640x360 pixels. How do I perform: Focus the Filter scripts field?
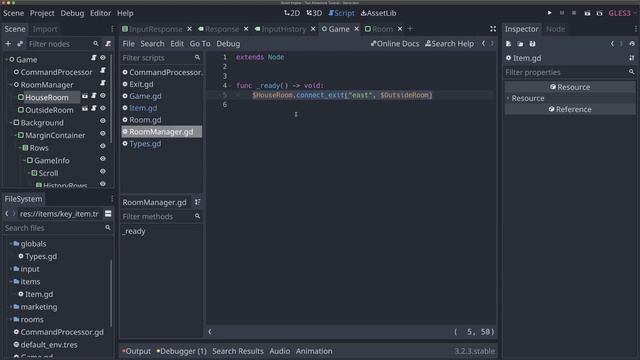point(161,58)
